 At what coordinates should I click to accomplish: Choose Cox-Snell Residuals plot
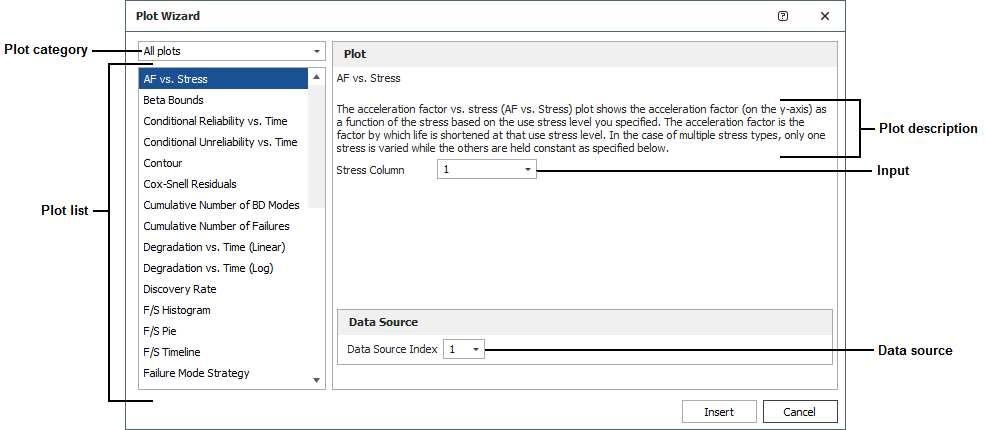pos(190,184)
